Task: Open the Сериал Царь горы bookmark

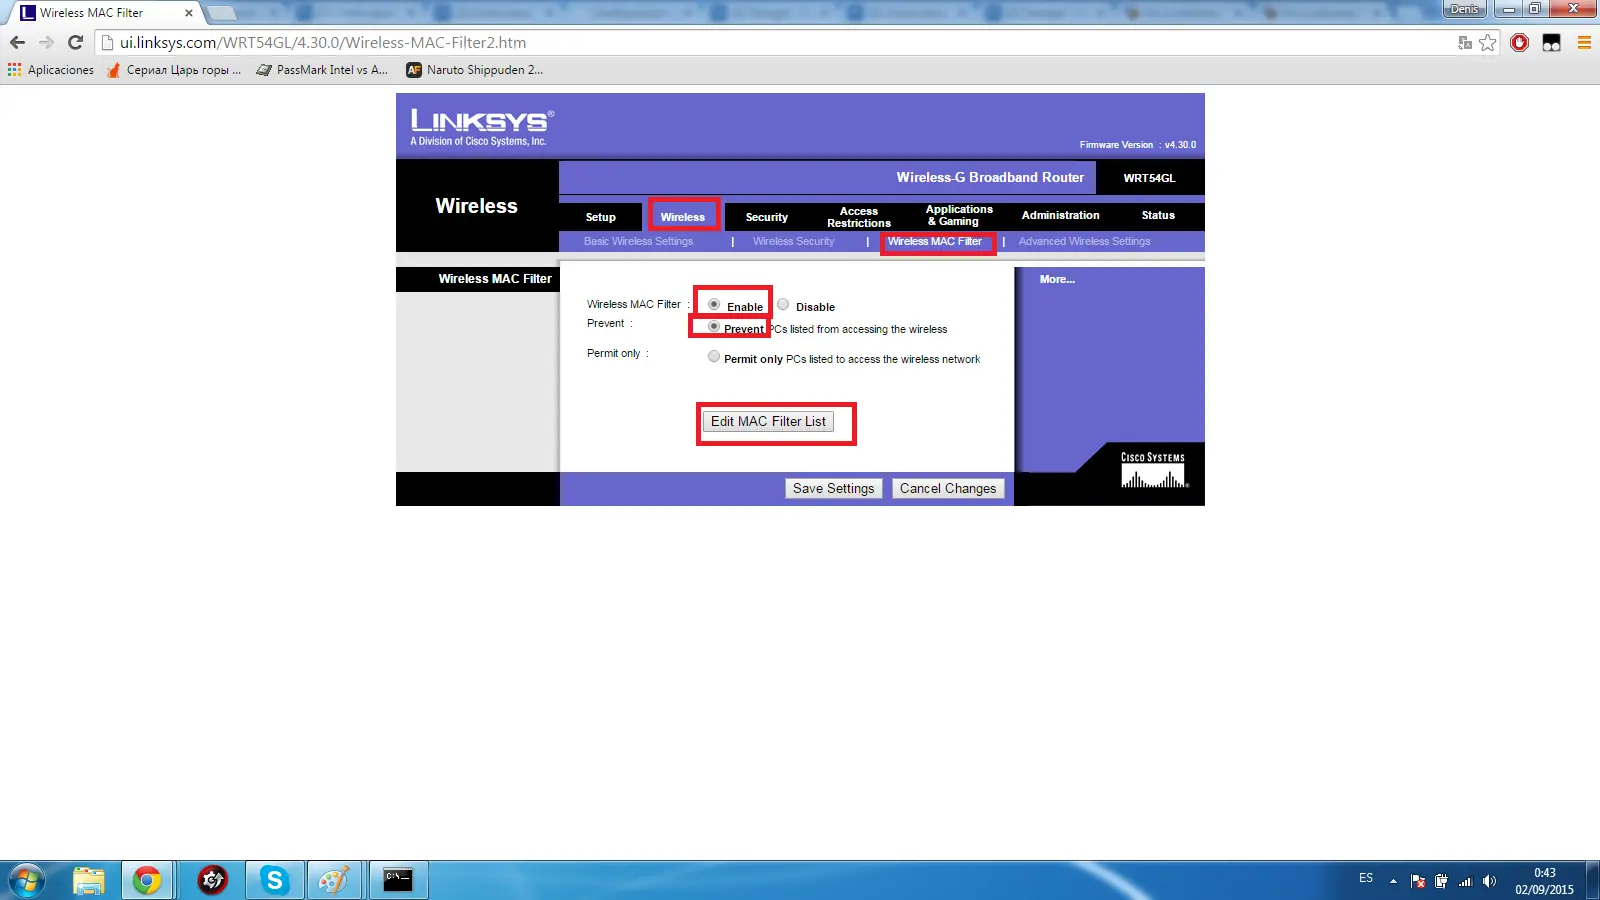Action: [174, 70]
